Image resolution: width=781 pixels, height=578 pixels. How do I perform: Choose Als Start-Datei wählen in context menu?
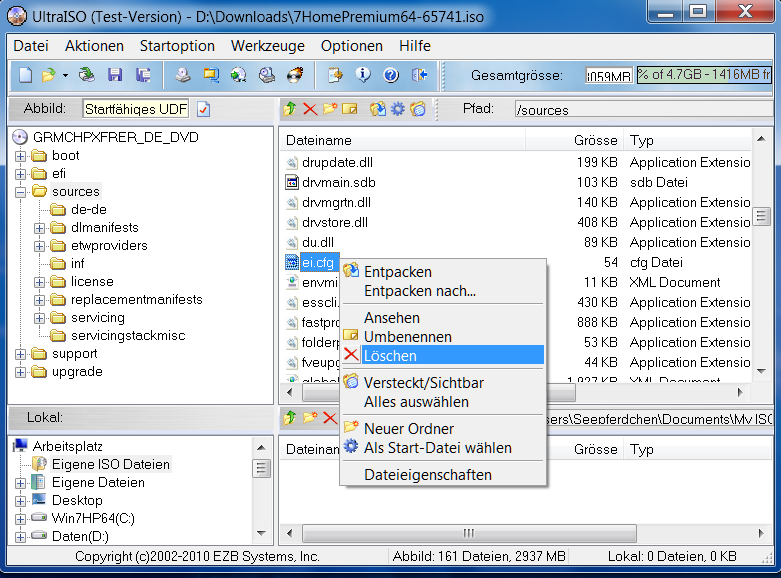pos(443,447)
